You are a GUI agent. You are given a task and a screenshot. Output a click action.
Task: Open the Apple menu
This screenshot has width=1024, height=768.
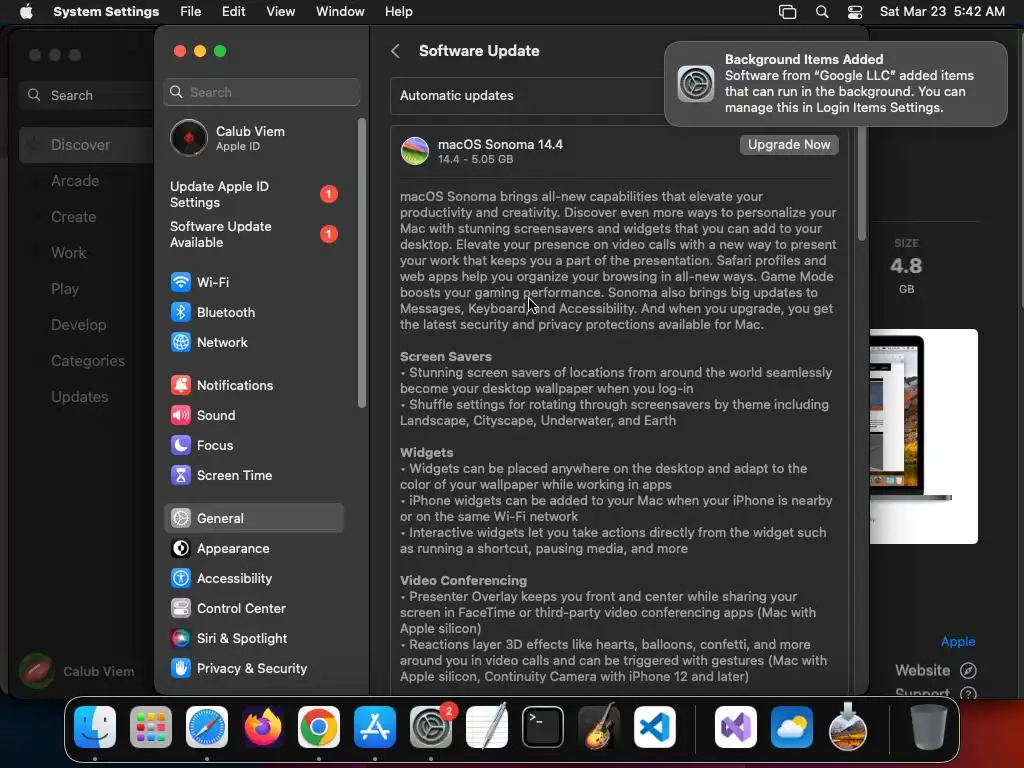coord(26,12)
